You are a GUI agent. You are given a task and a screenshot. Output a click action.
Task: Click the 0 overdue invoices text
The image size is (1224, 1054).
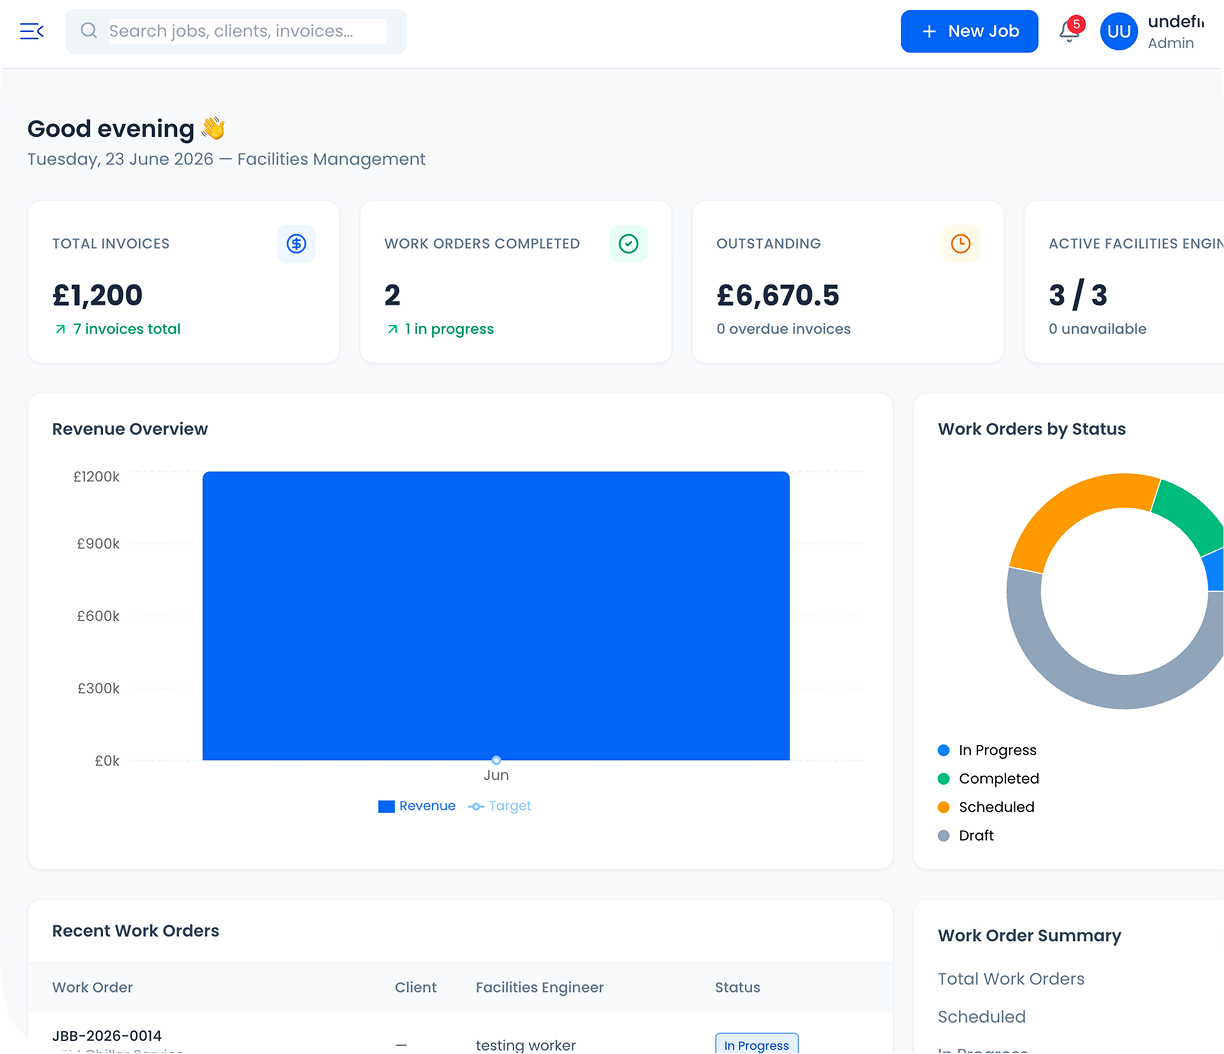pyautogui.click(x=784, y=329)
